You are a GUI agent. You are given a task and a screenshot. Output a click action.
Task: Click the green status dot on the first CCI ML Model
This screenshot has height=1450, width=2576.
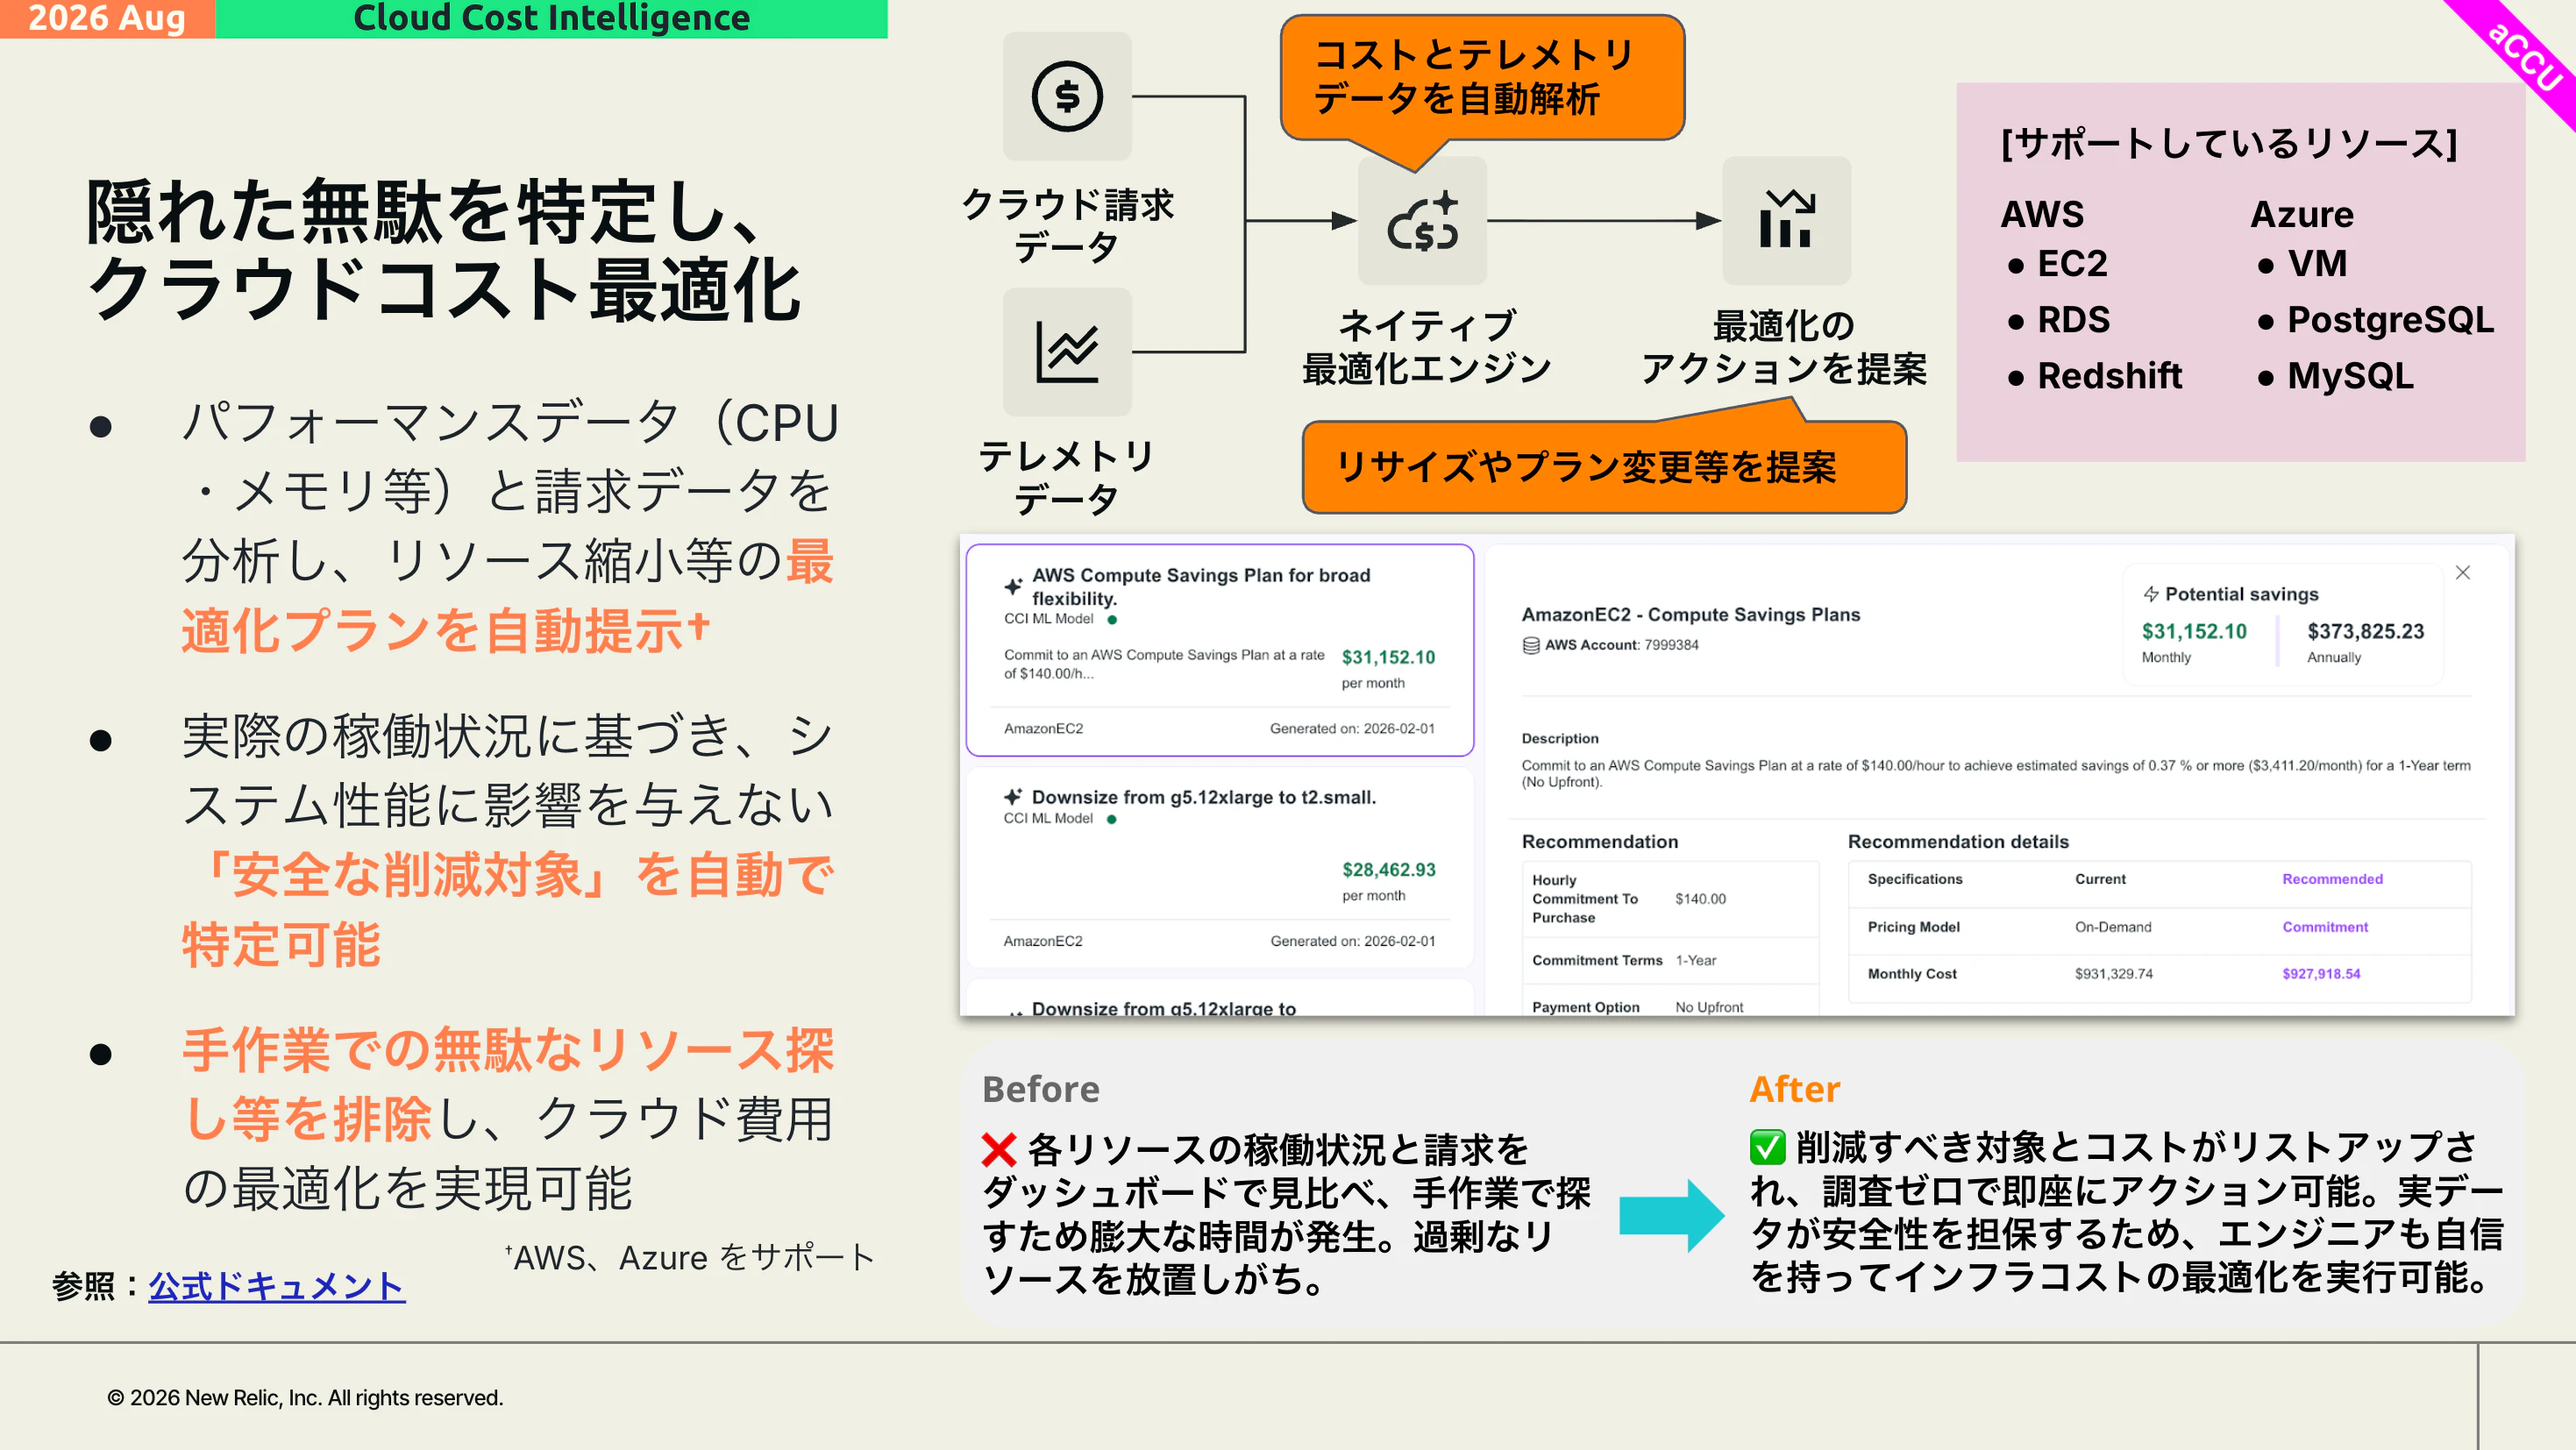(1112, 619)
